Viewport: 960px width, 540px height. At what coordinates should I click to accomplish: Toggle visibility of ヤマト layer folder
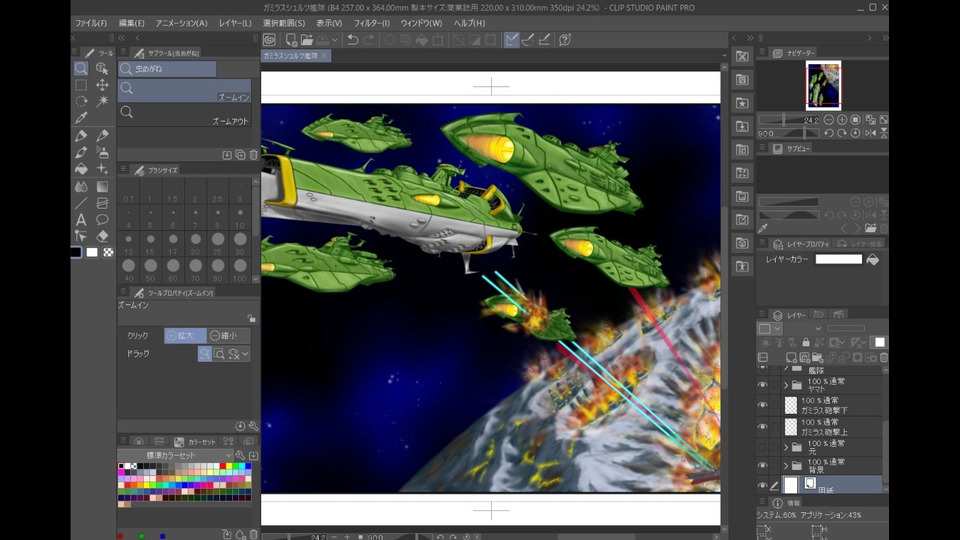pos(762,385)
